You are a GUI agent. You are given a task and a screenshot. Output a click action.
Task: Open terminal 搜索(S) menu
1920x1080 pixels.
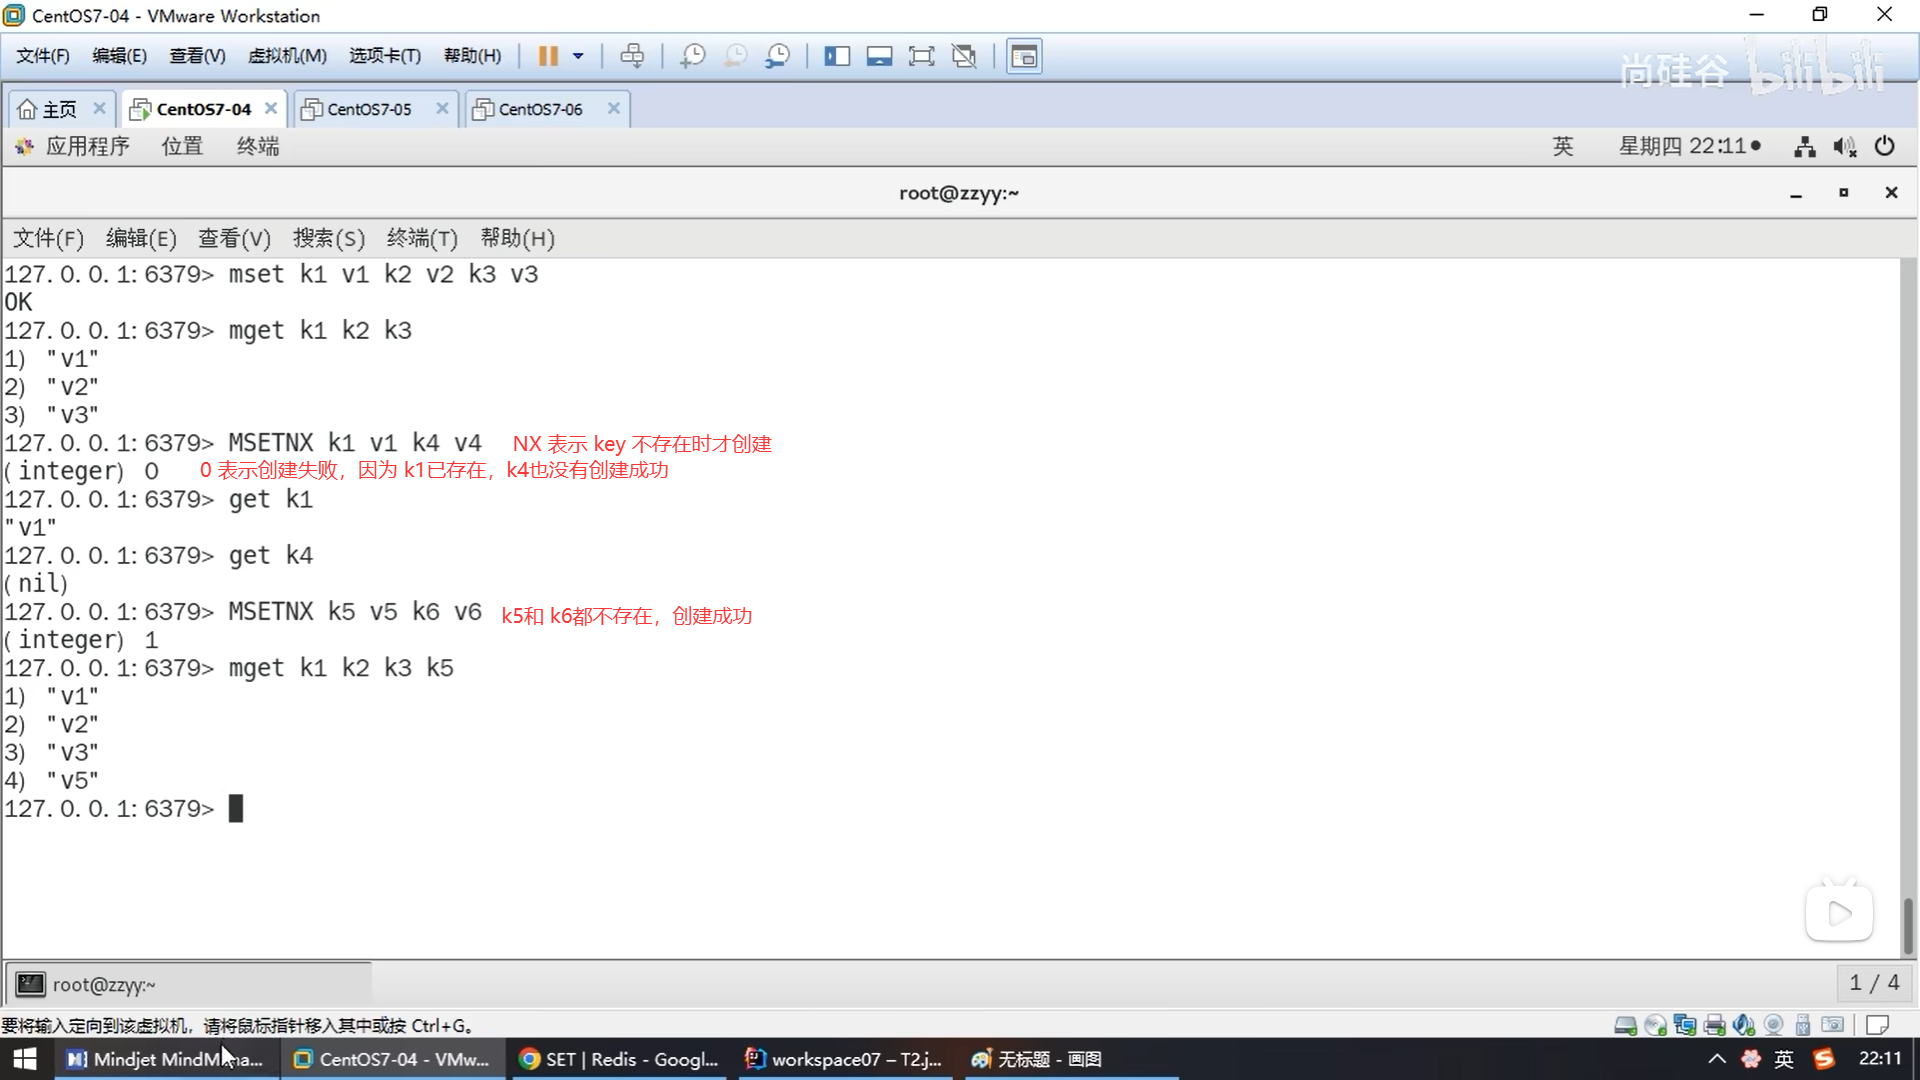328,238
